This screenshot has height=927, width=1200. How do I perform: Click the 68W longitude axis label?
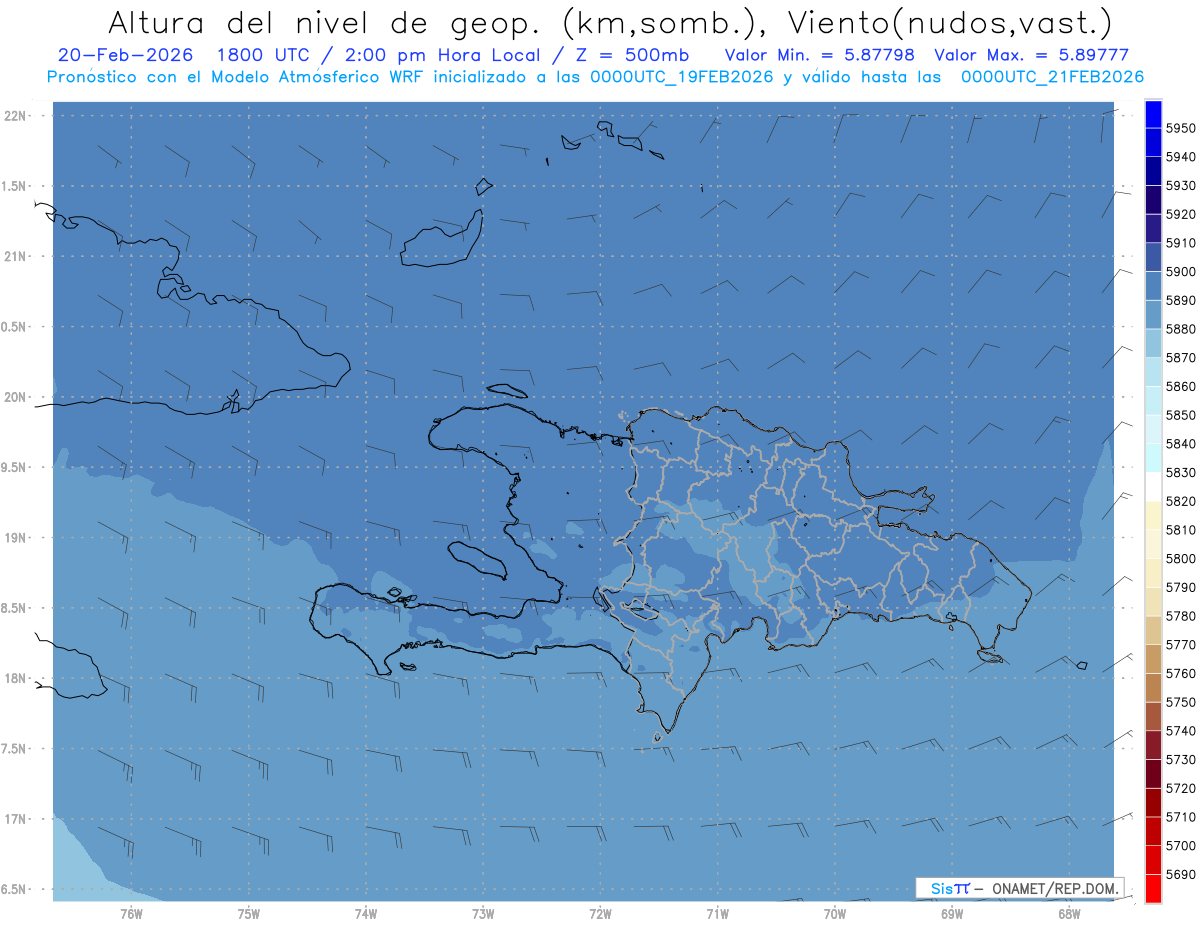pyautogui.click(x=1069, y=913)
